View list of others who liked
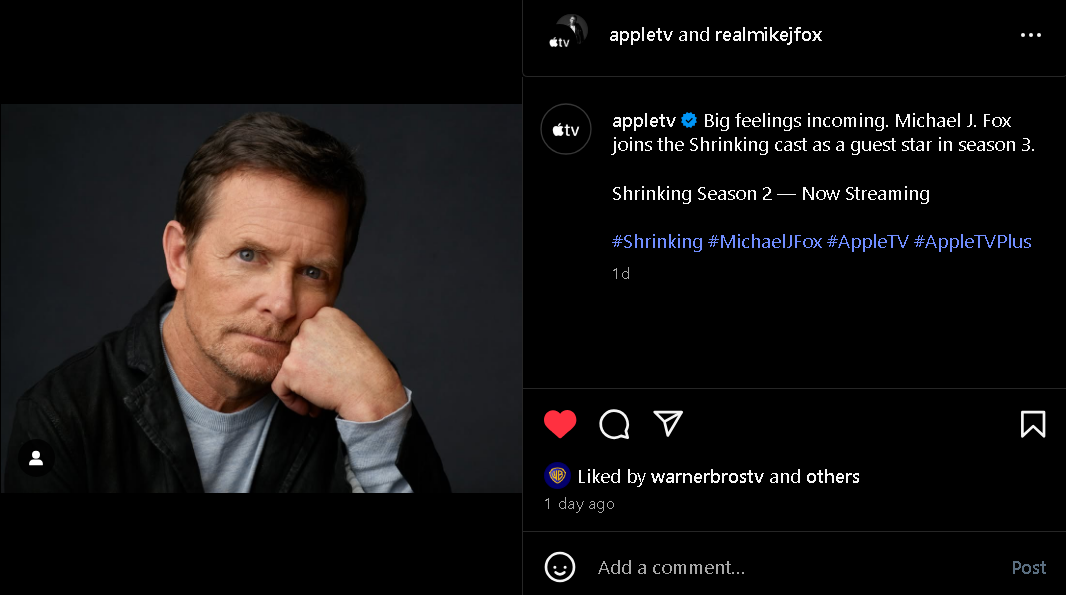Viewport: 1066px width, 595px height. pyautogui.click(x=832, y=477)
